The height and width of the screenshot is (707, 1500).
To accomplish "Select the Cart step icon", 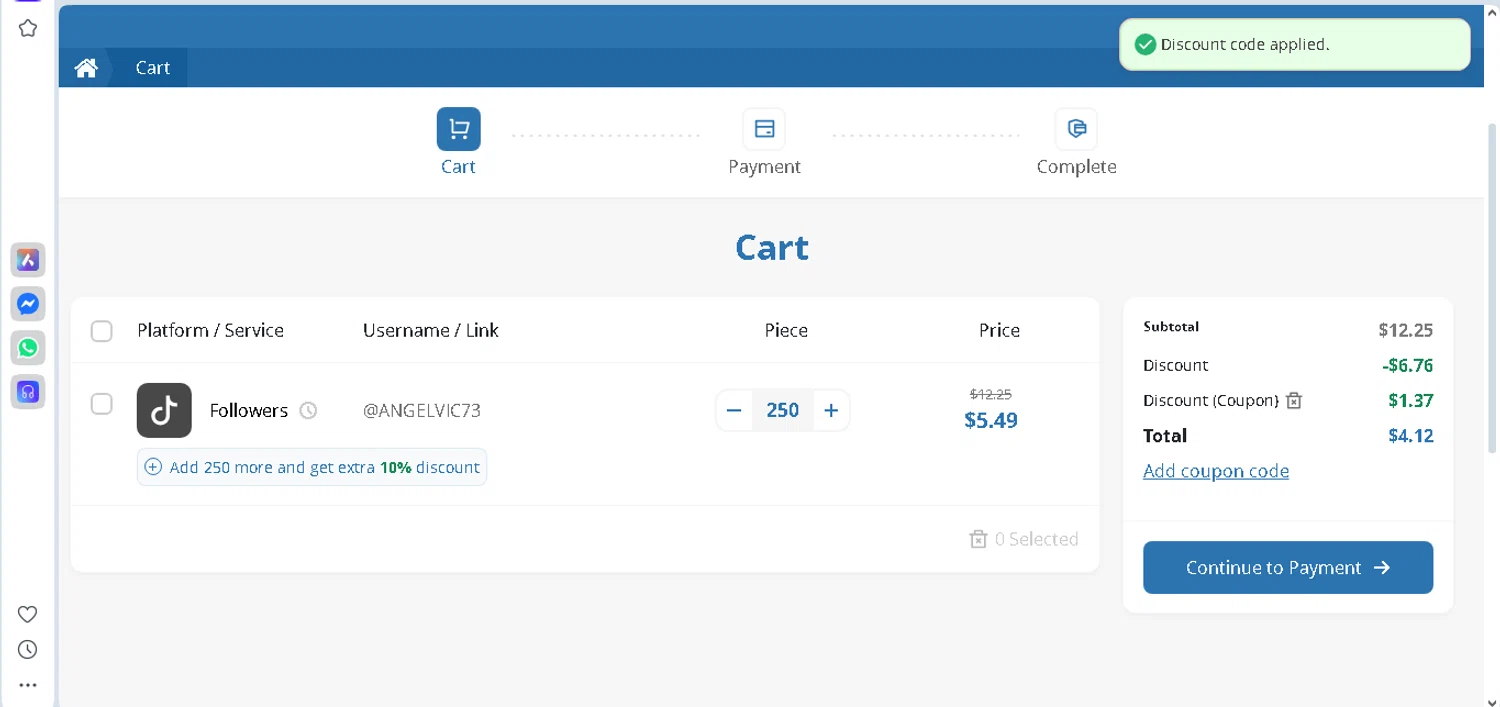I will [x=459, y=129].
